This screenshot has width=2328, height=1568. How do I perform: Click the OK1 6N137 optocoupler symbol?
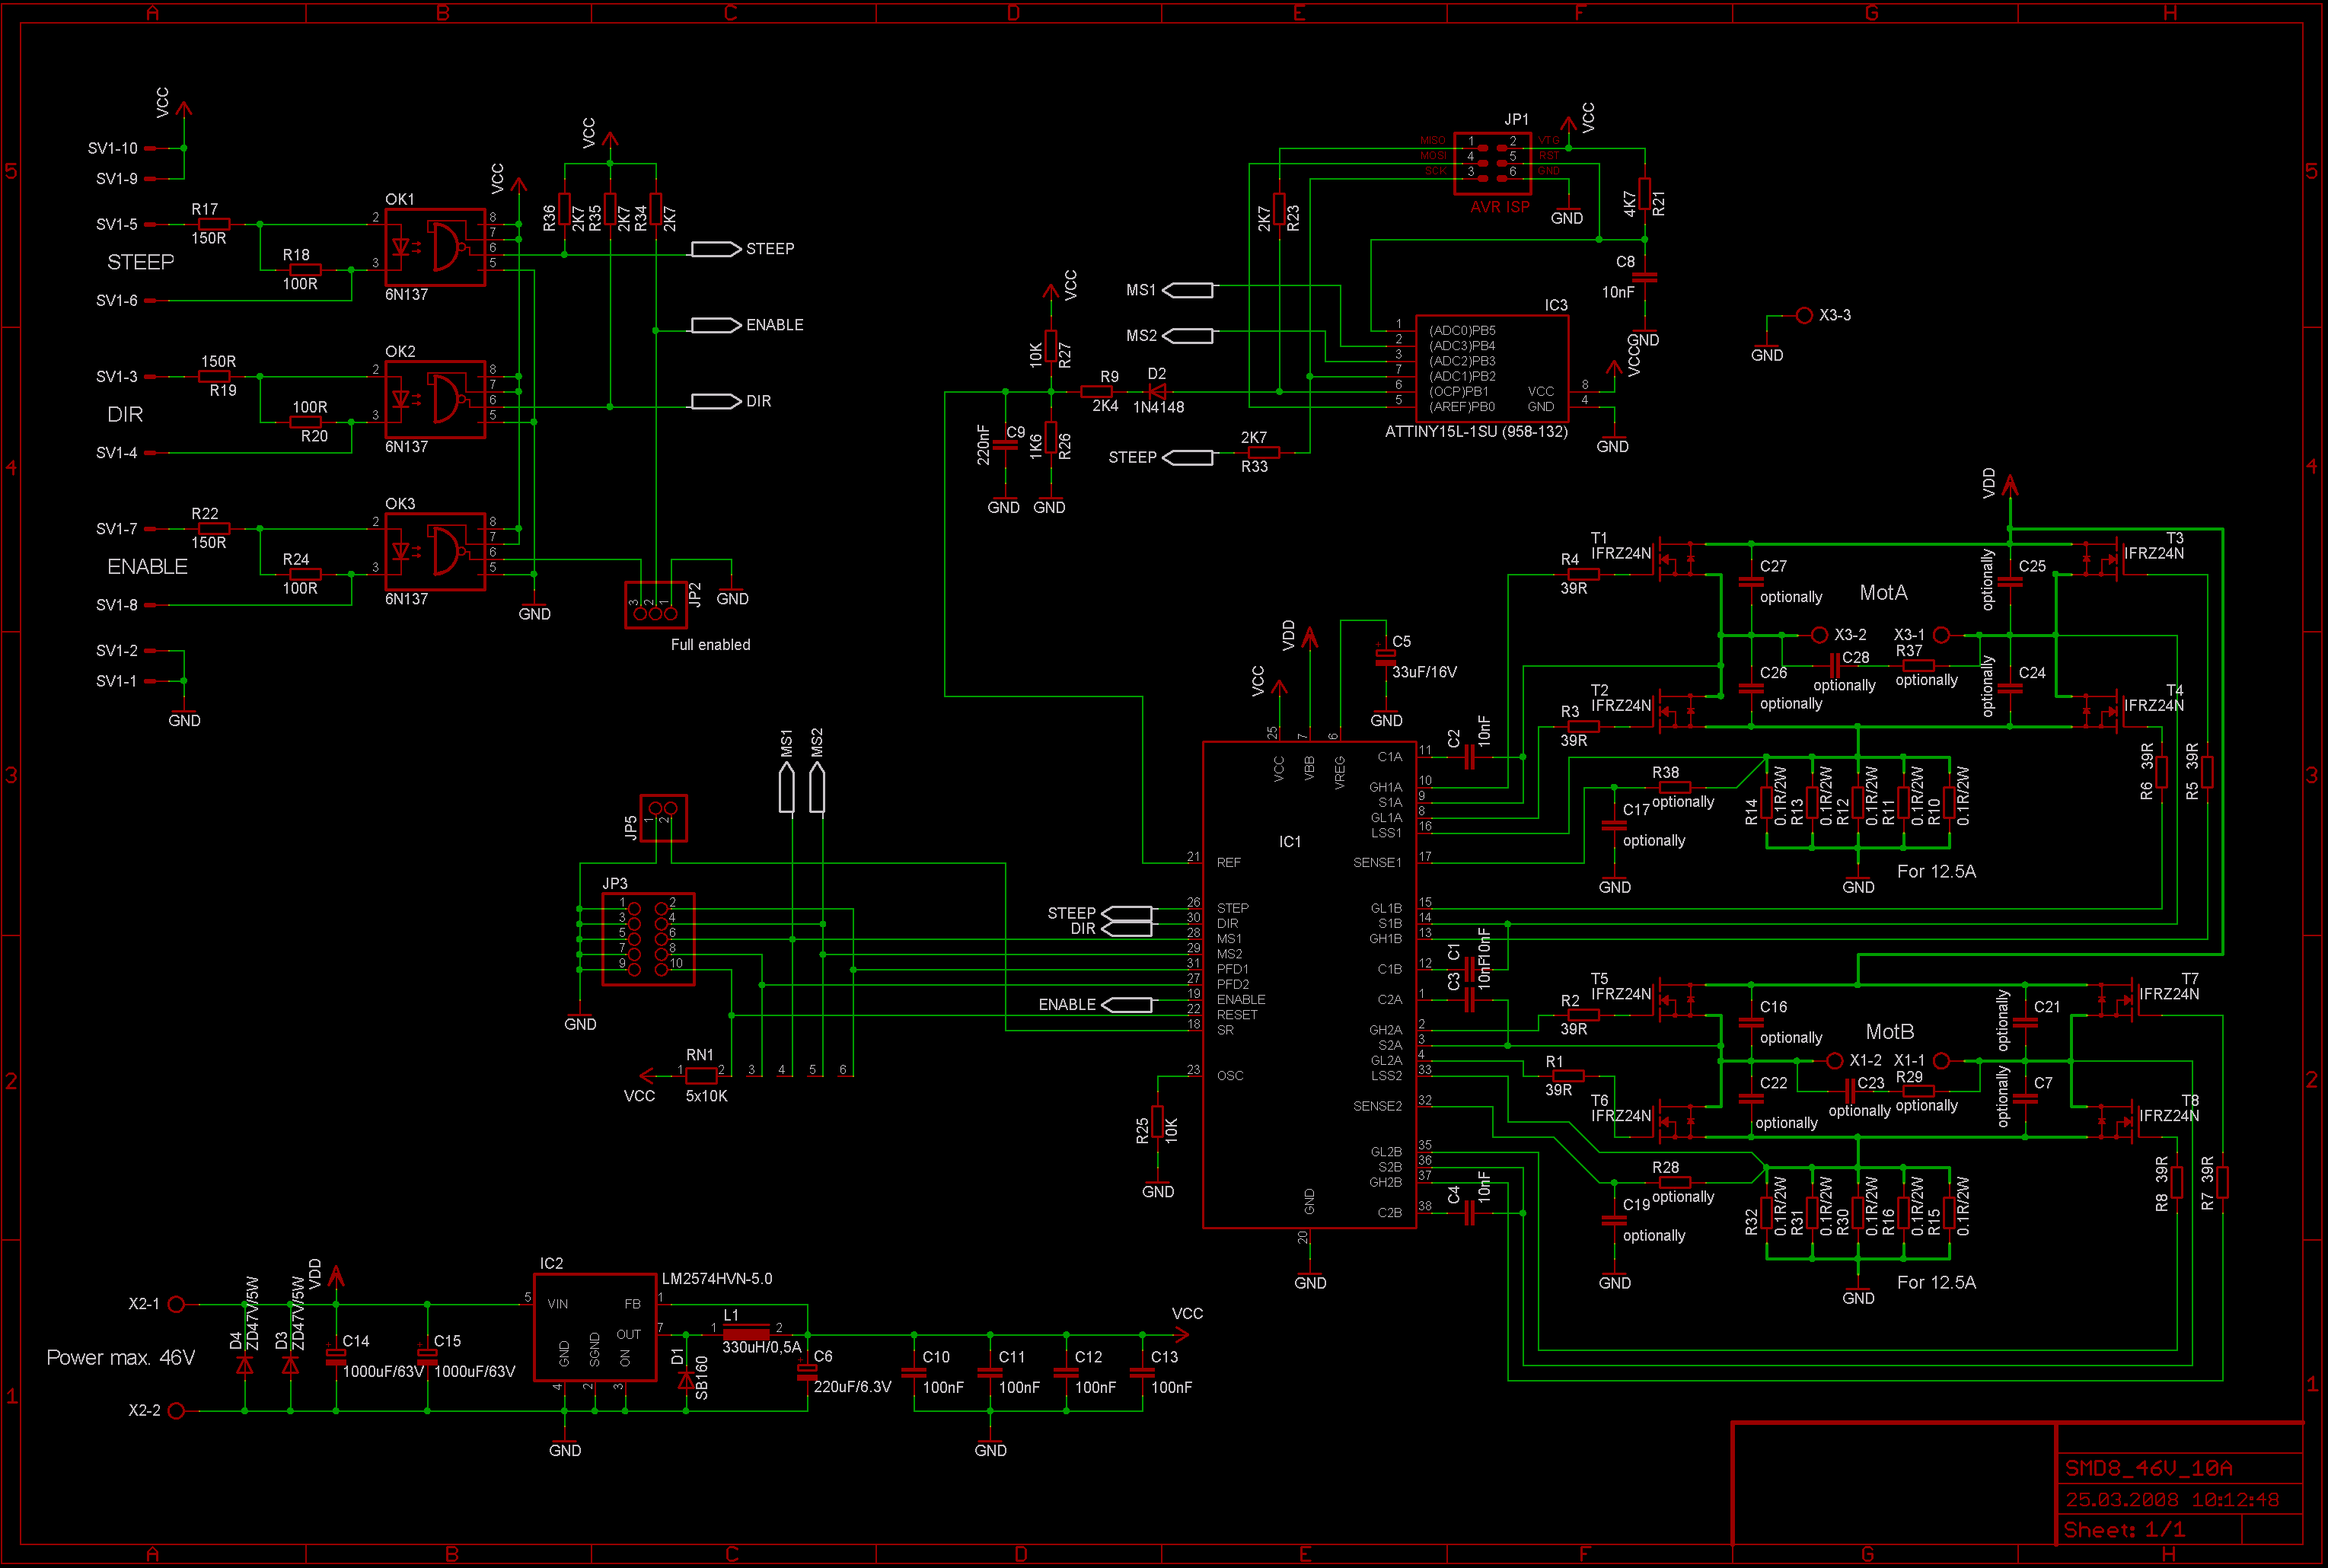tap(435, 247)
